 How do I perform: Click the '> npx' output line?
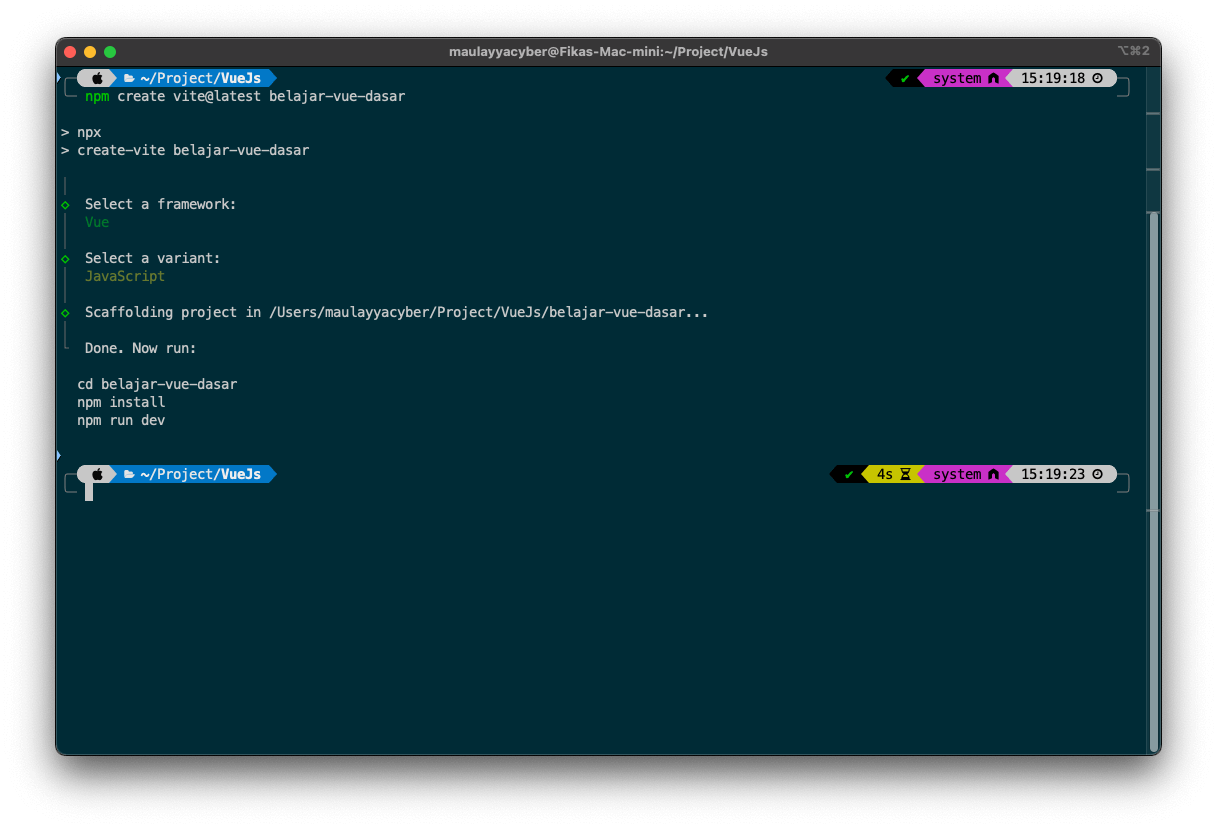tap(81, 132)
